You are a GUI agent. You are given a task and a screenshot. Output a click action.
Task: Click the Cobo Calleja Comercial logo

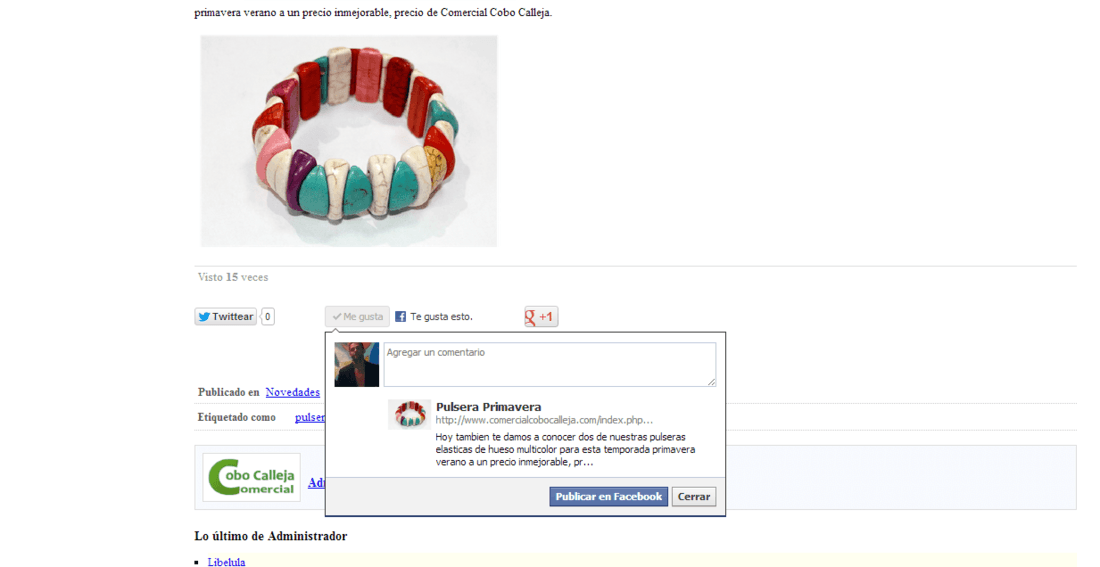click(252, 478)
